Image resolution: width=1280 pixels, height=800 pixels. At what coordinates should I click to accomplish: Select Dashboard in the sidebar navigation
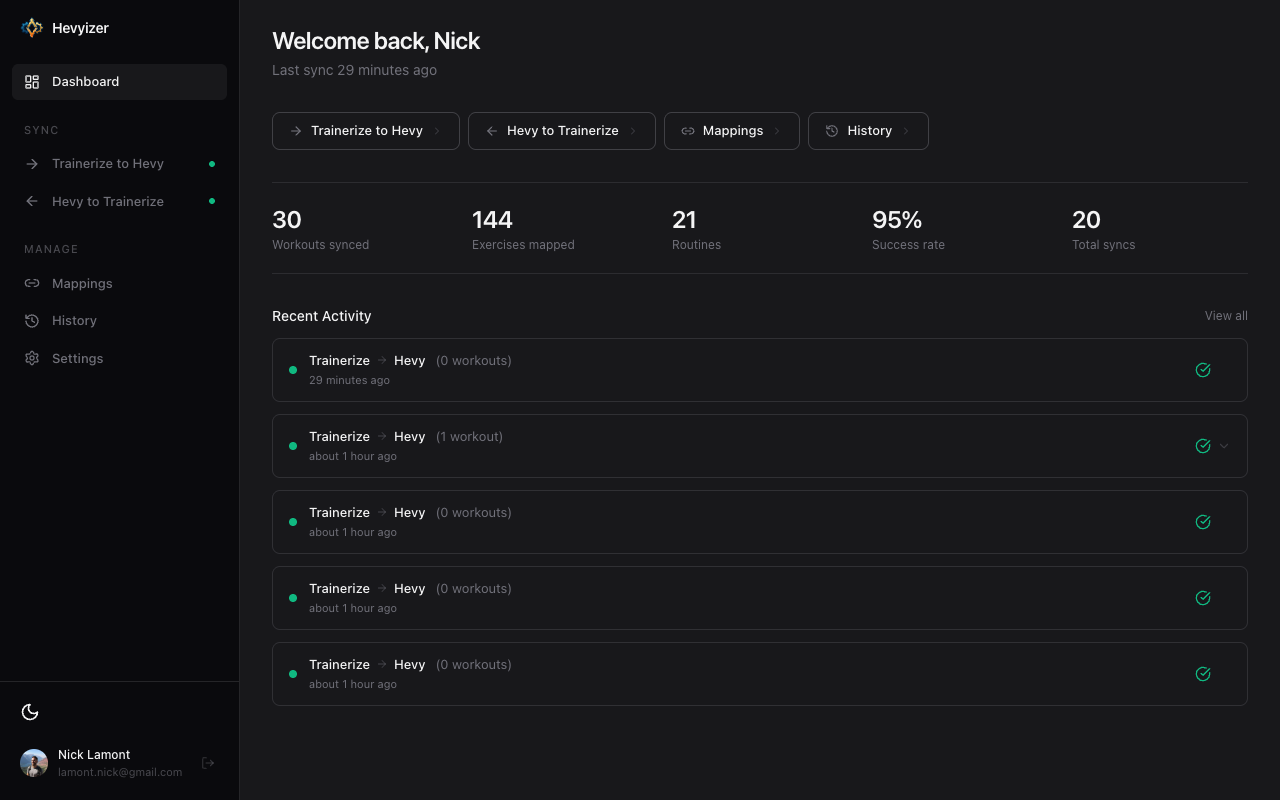[x=85, y=81]
